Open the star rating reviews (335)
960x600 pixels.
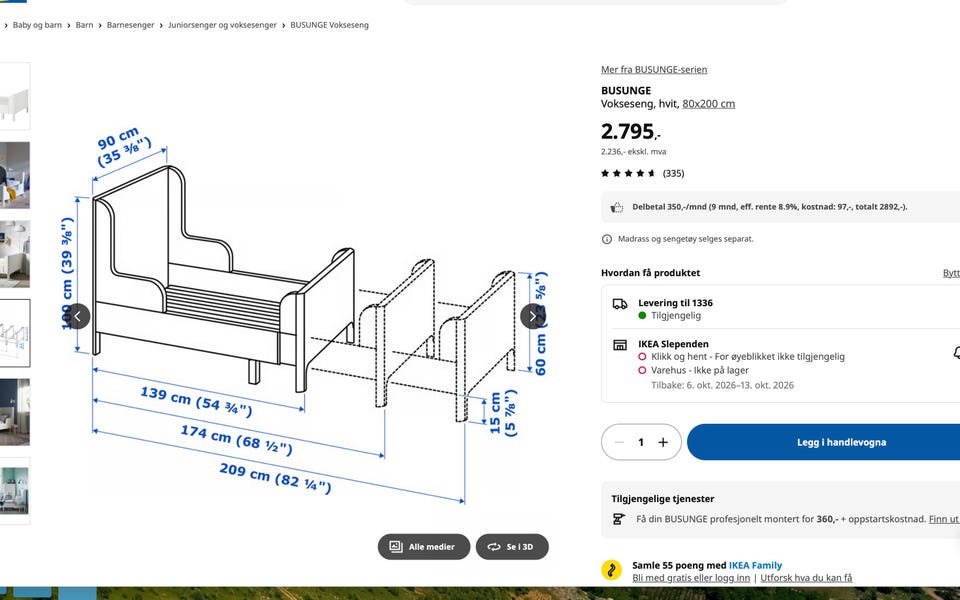pyautogui.click(x=642, y=173)
